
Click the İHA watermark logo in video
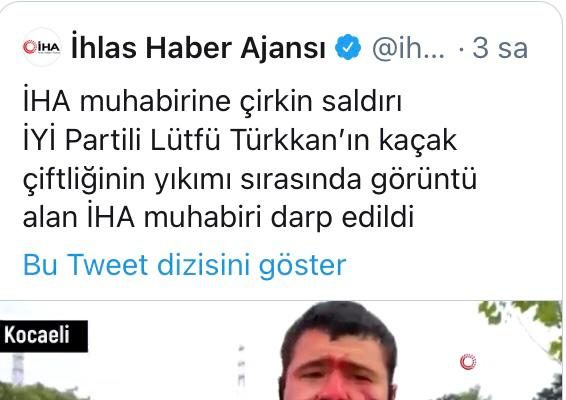[x=468, y=362]
